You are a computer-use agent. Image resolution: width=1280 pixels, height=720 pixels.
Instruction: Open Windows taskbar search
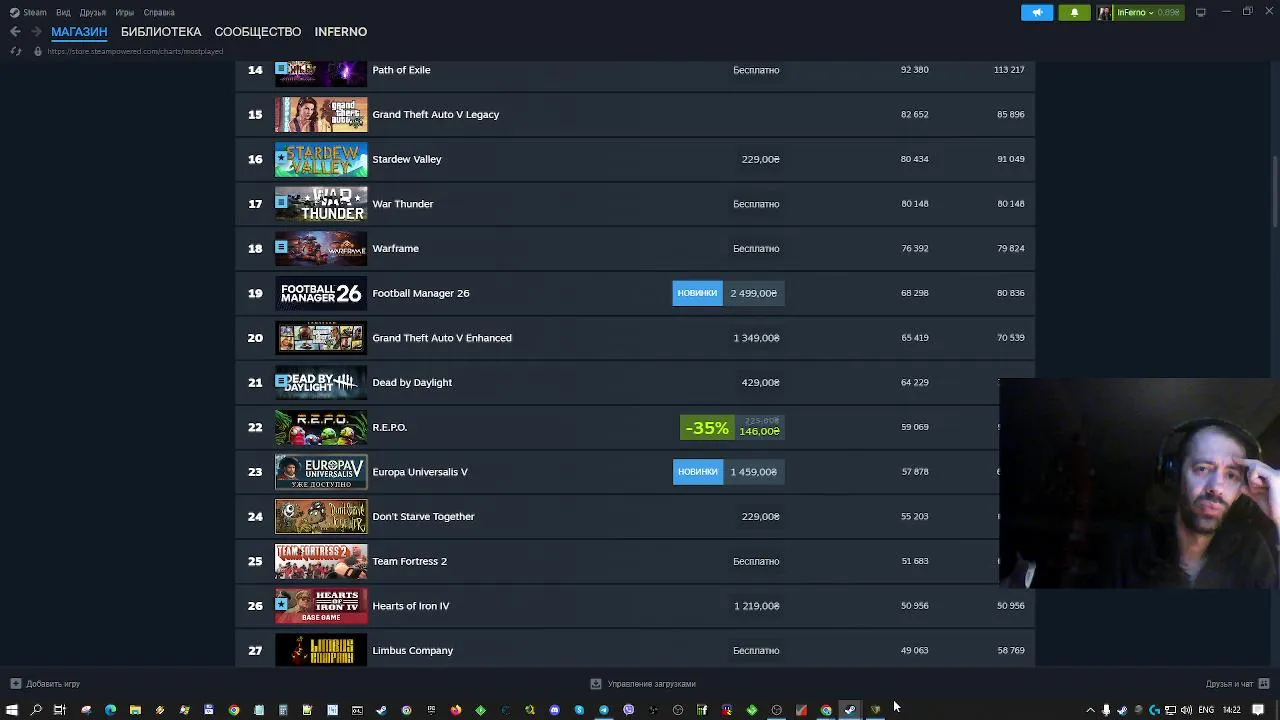[x=36, y=710]
